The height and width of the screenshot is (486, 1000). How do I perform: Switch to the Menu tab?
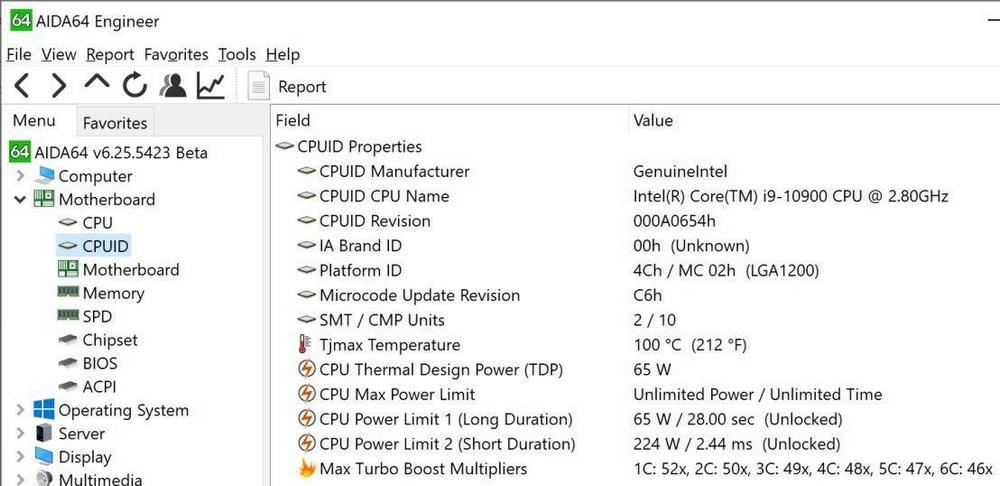pos(34,121)
